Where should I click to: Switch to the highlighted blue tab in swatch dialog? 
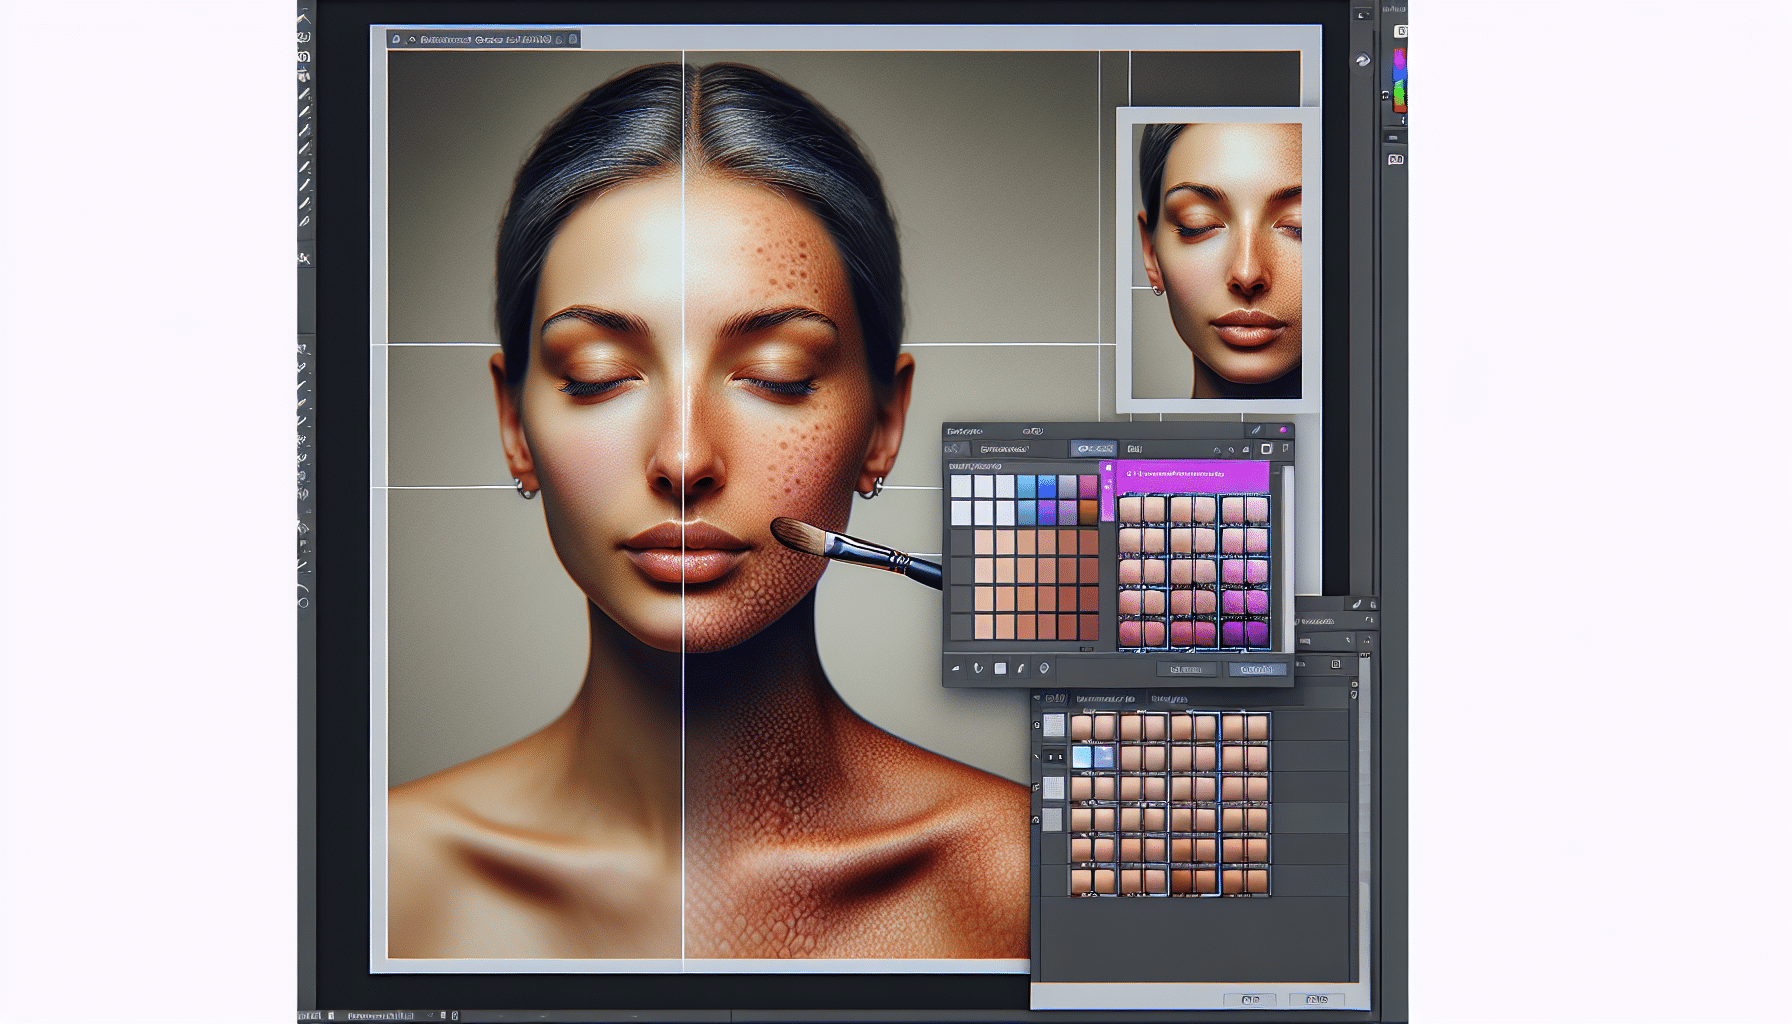point(1093,449)
